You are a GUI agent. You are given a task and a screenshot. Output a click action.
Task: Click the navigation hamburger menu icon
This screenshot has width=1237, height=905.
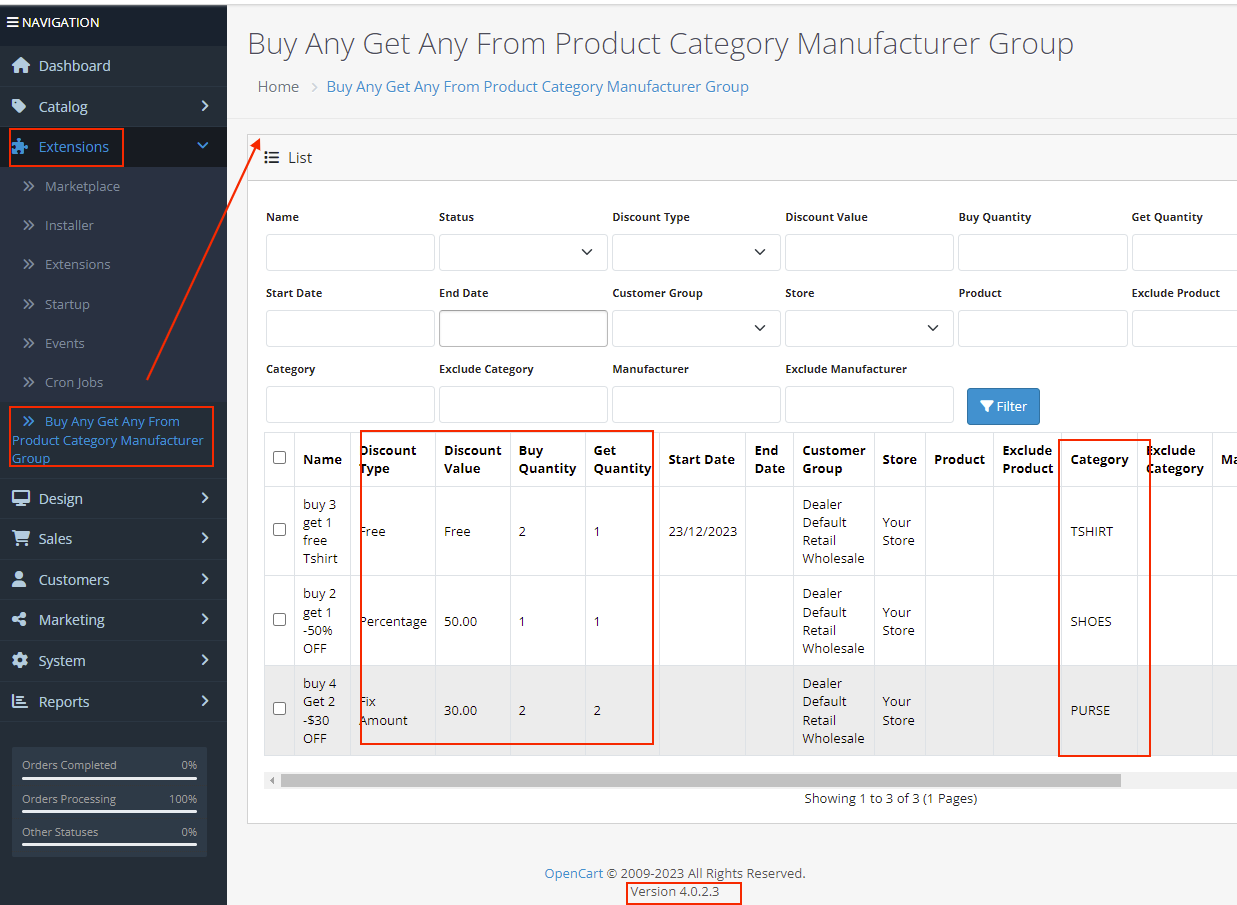(x=13, y=22)
